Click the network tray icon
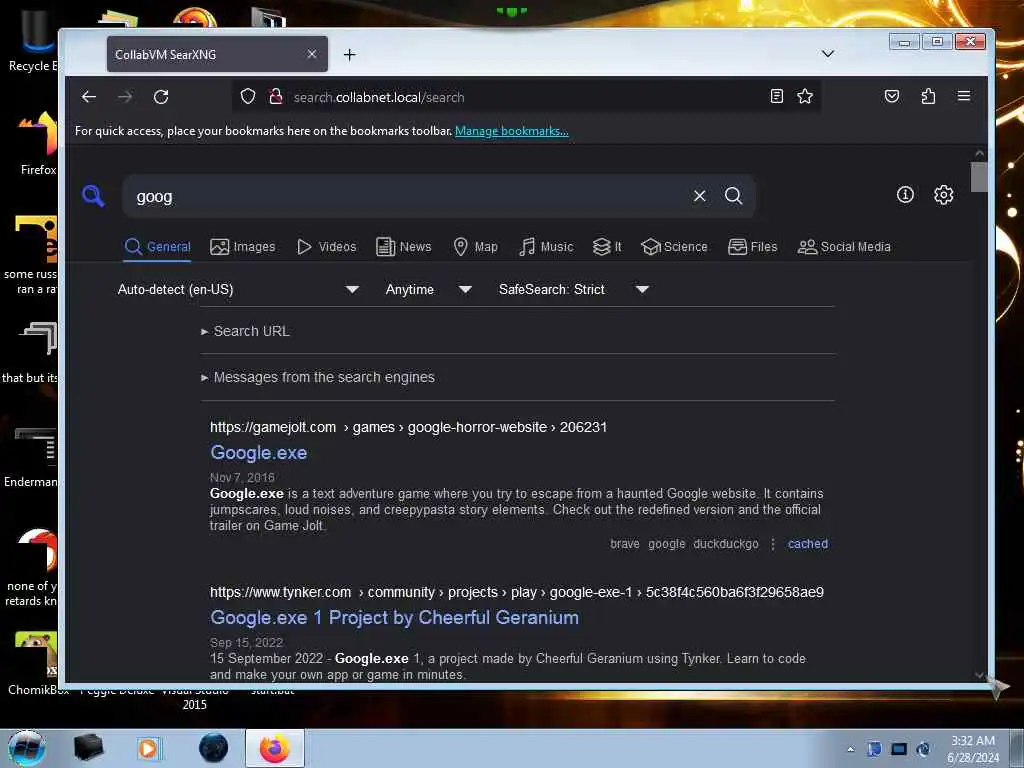This screenshot has height=768, width=1024. click(899, 749)
